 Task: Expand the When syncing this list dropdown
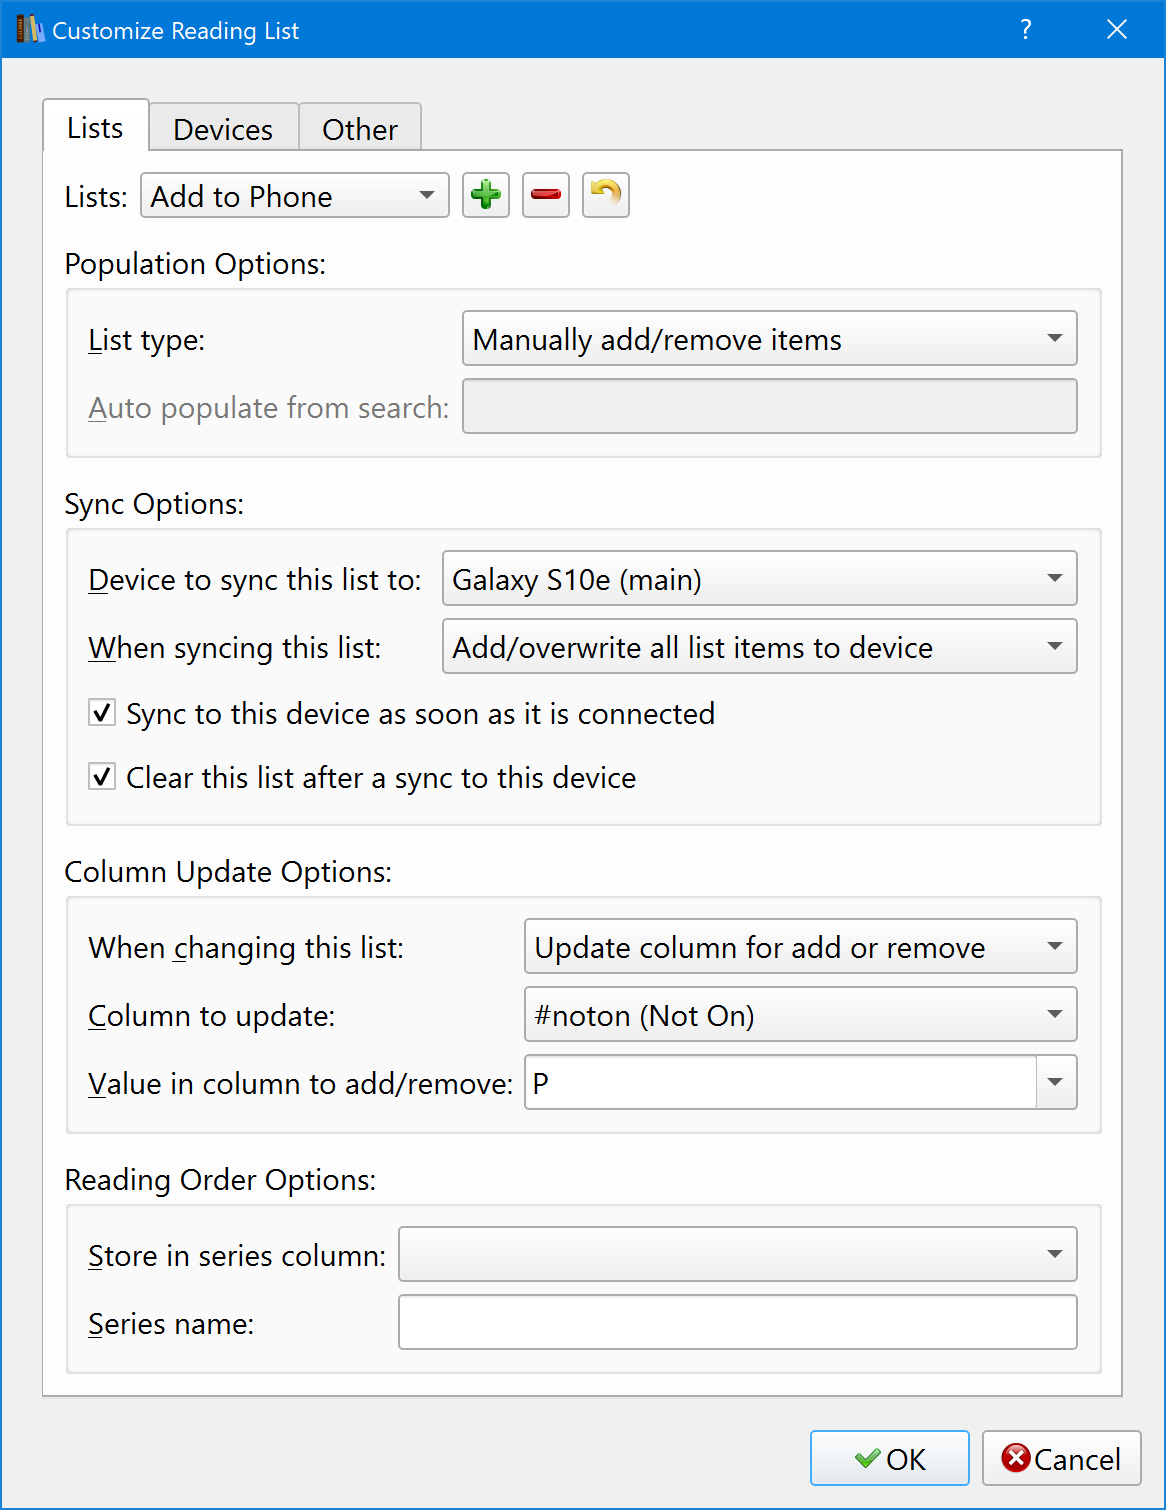pos(759,647)
